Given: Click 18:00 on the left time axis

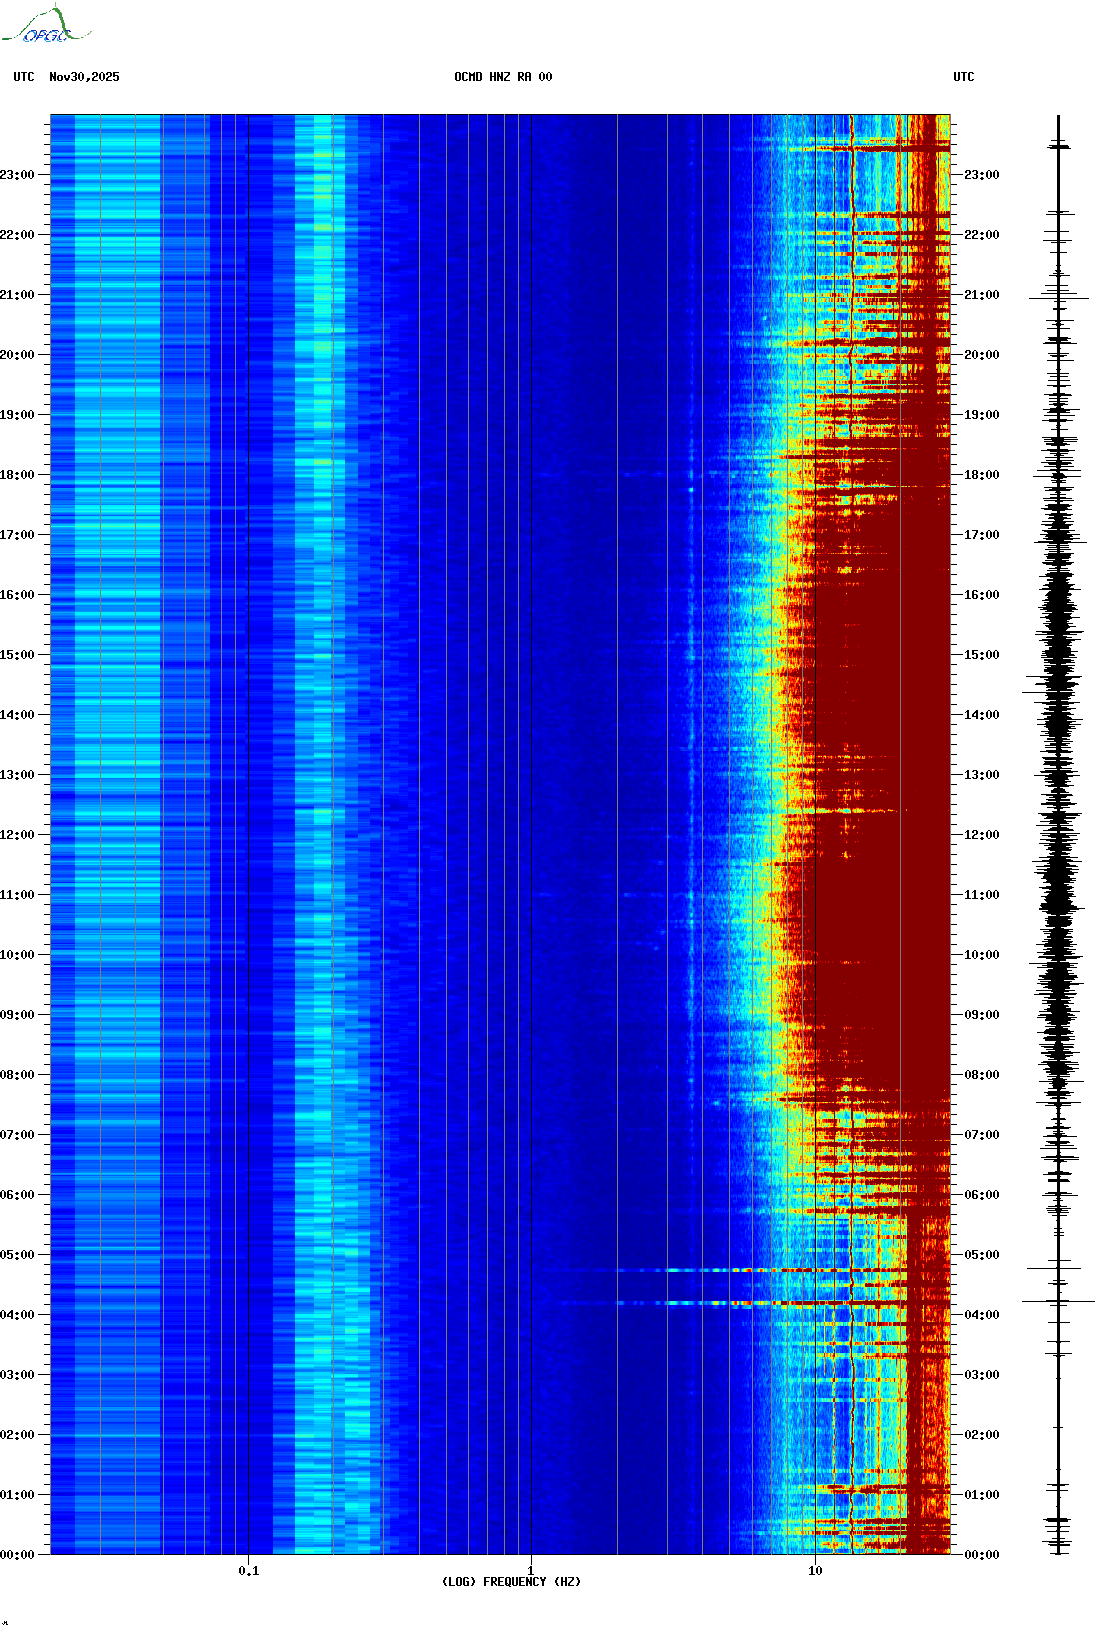Looking at the screenshot, I should pos(17,475).
